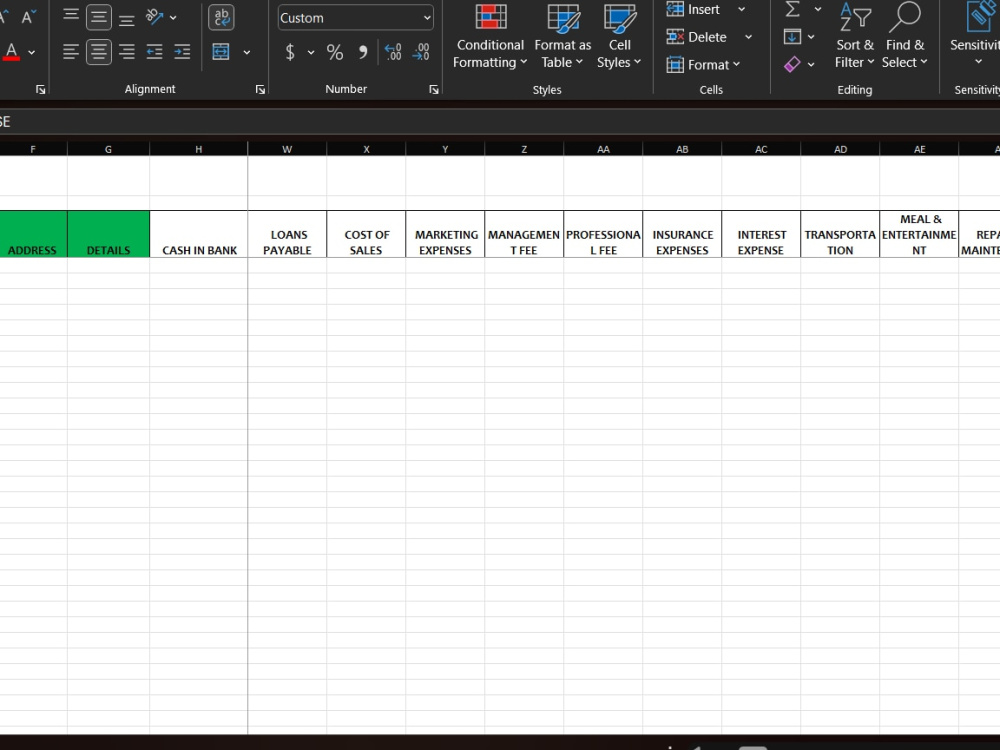The width and height of the screenshot is (1000, 750).
Task: Select the PROFESSIONAL FEE cell
Action: point(603,234)
